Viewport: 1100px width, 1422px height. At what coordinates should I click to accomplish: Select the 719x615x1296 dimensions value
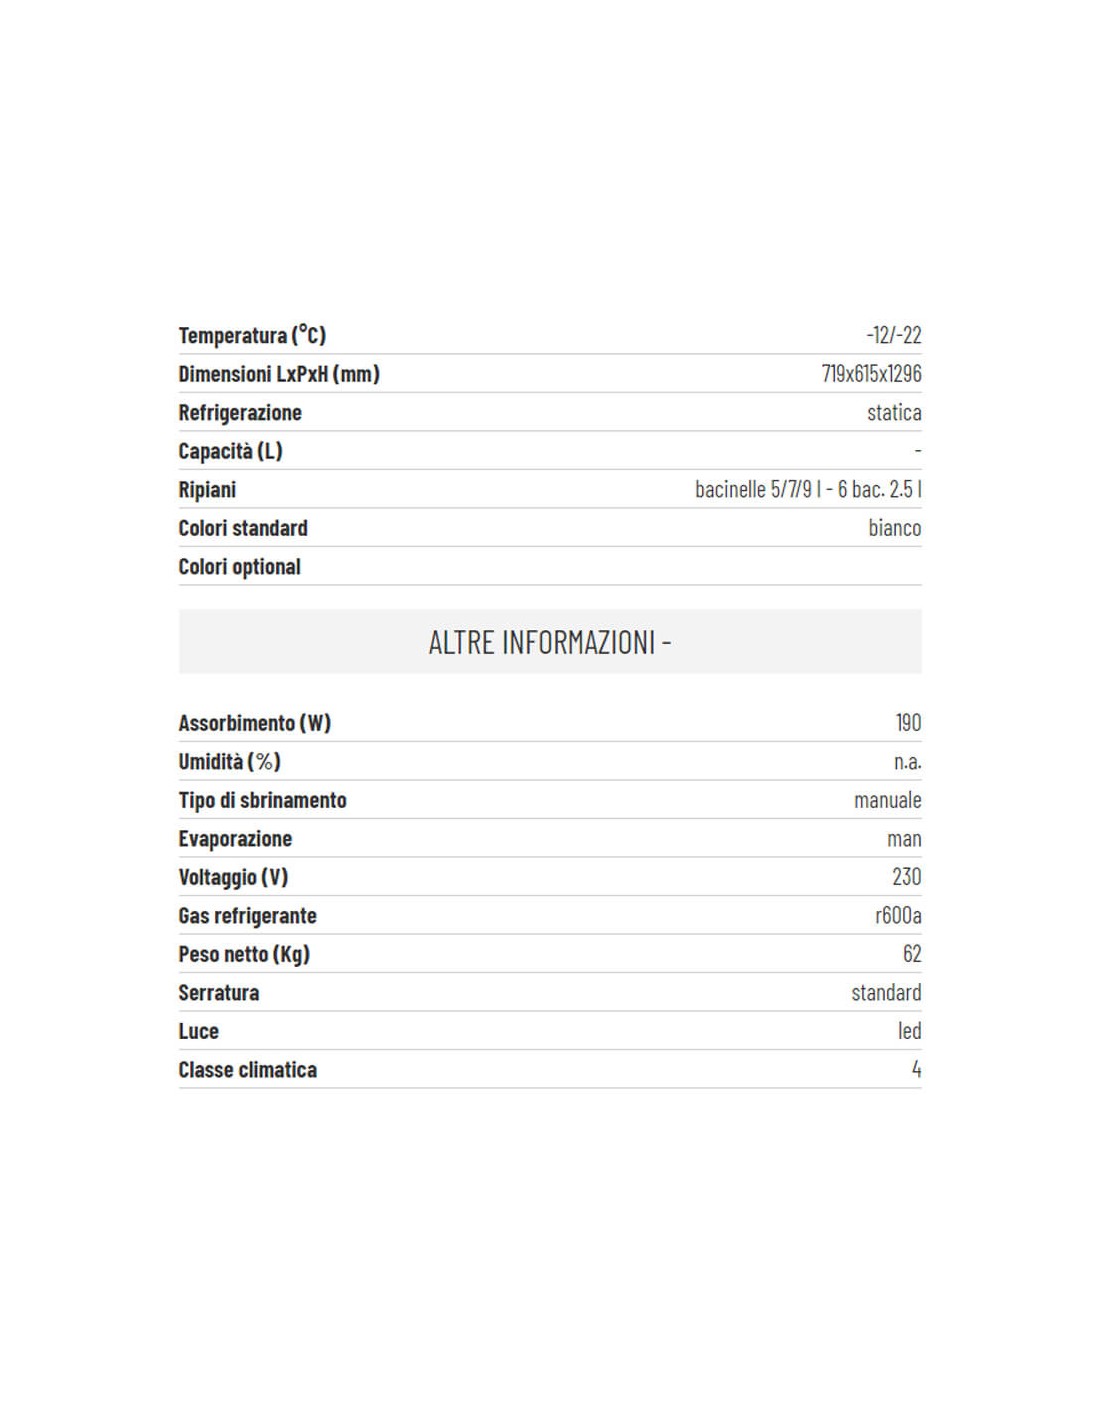click(x=871, y=374)
